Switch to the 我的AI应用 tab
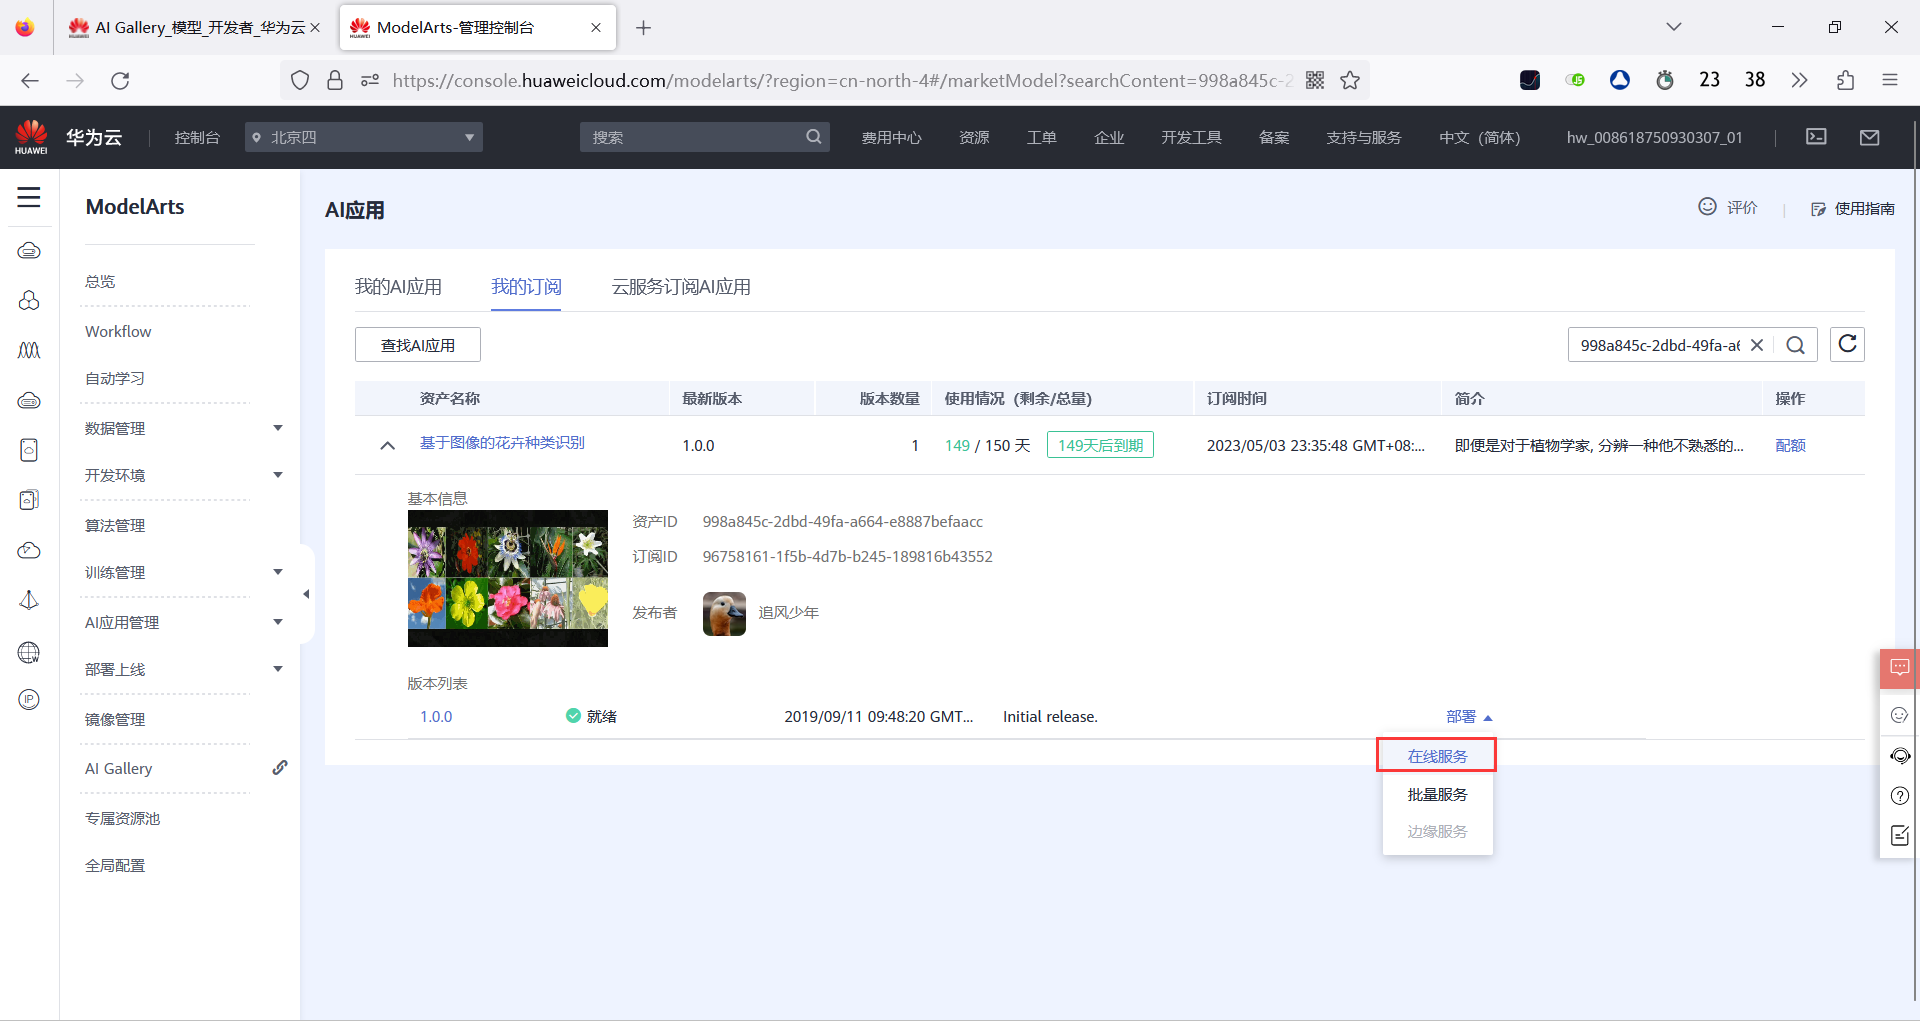1920x1021 pixels. click(399, 286)
